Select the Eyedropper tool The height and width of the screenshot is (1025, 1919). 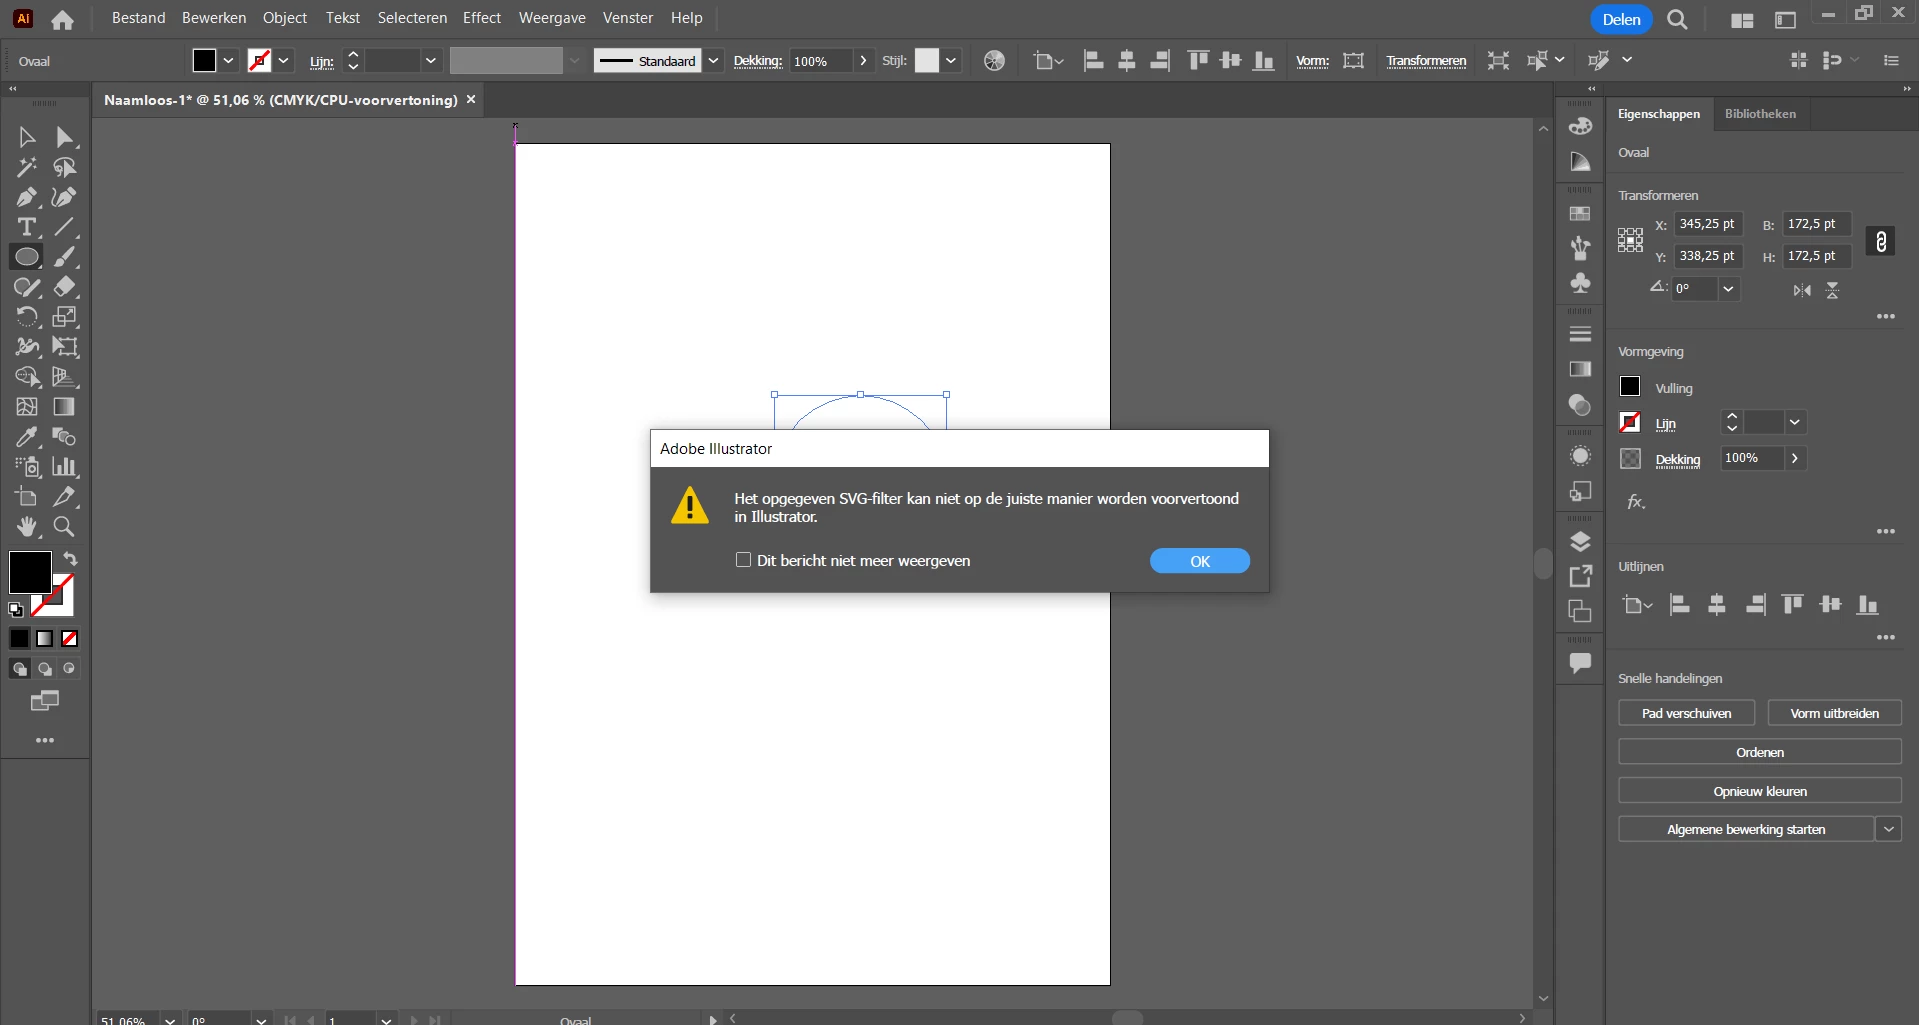(27, 437)
